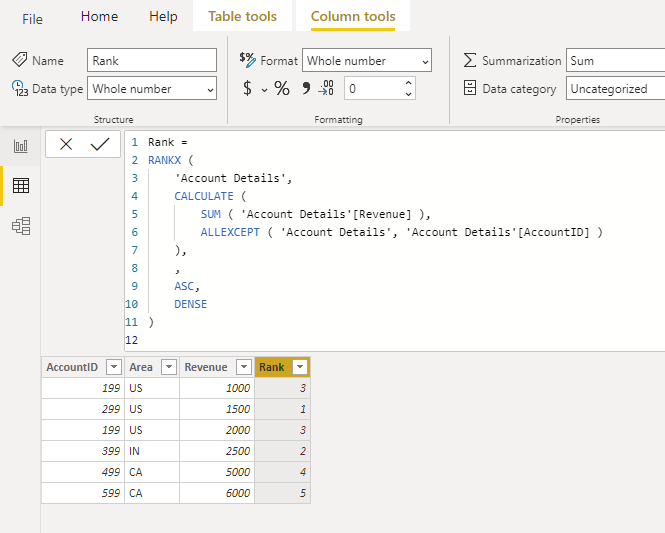Cancel formula with the X icon

coord(66,144)
